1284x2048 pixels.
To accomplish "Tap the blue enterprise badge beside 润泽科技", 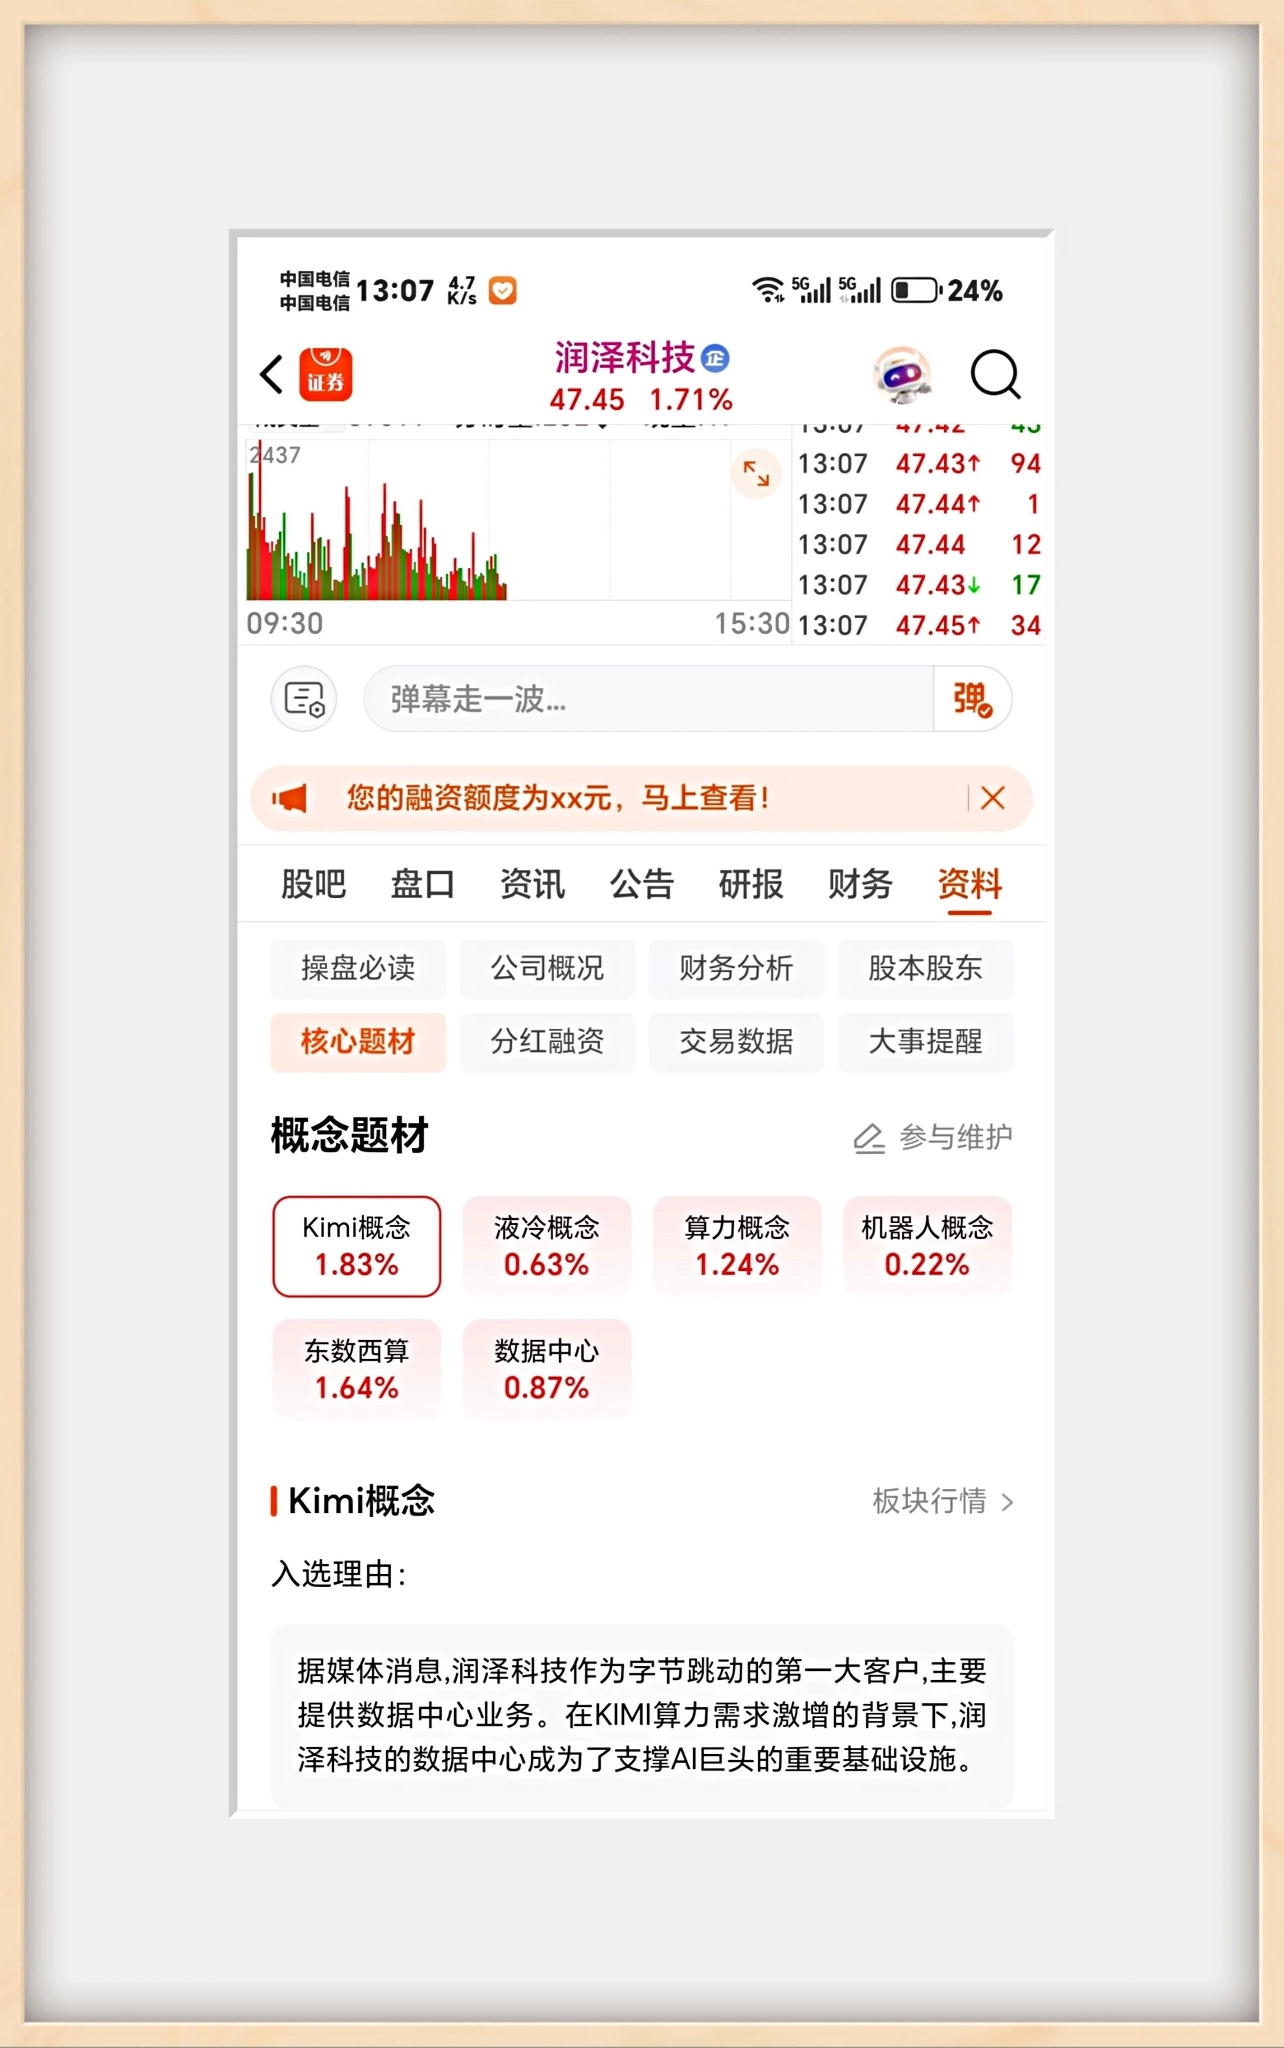I will tap(715, 357).
